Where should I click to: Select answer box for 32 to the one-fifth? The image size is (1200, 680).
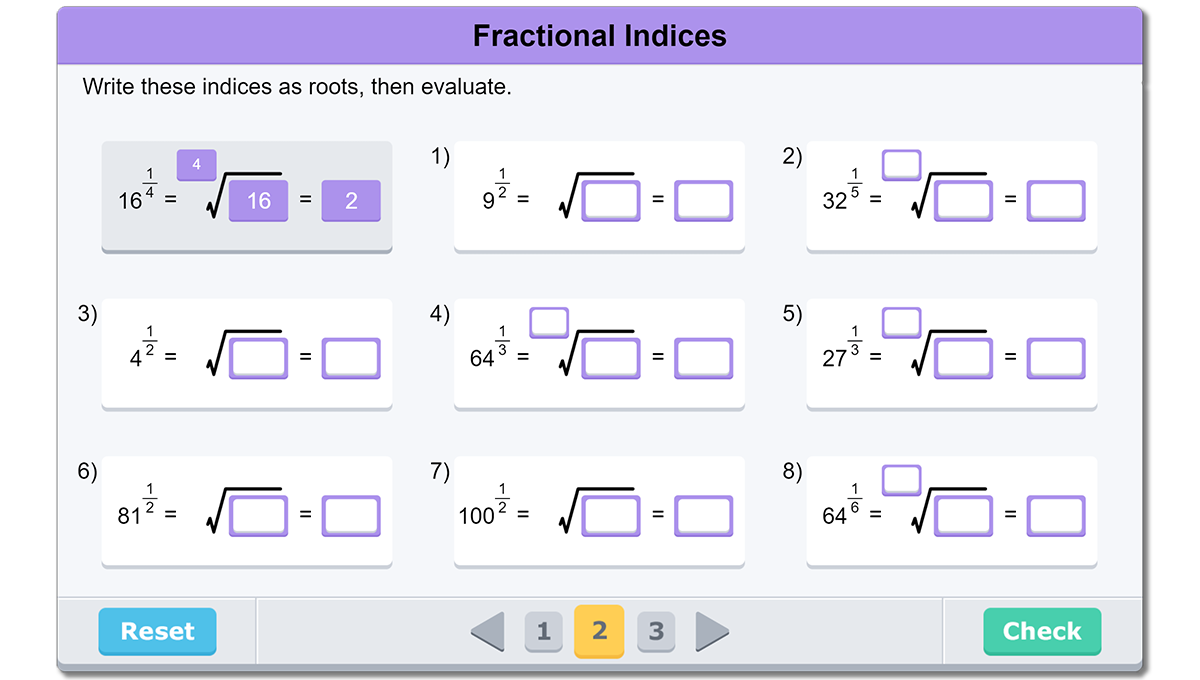click(x=1056, y=200)
